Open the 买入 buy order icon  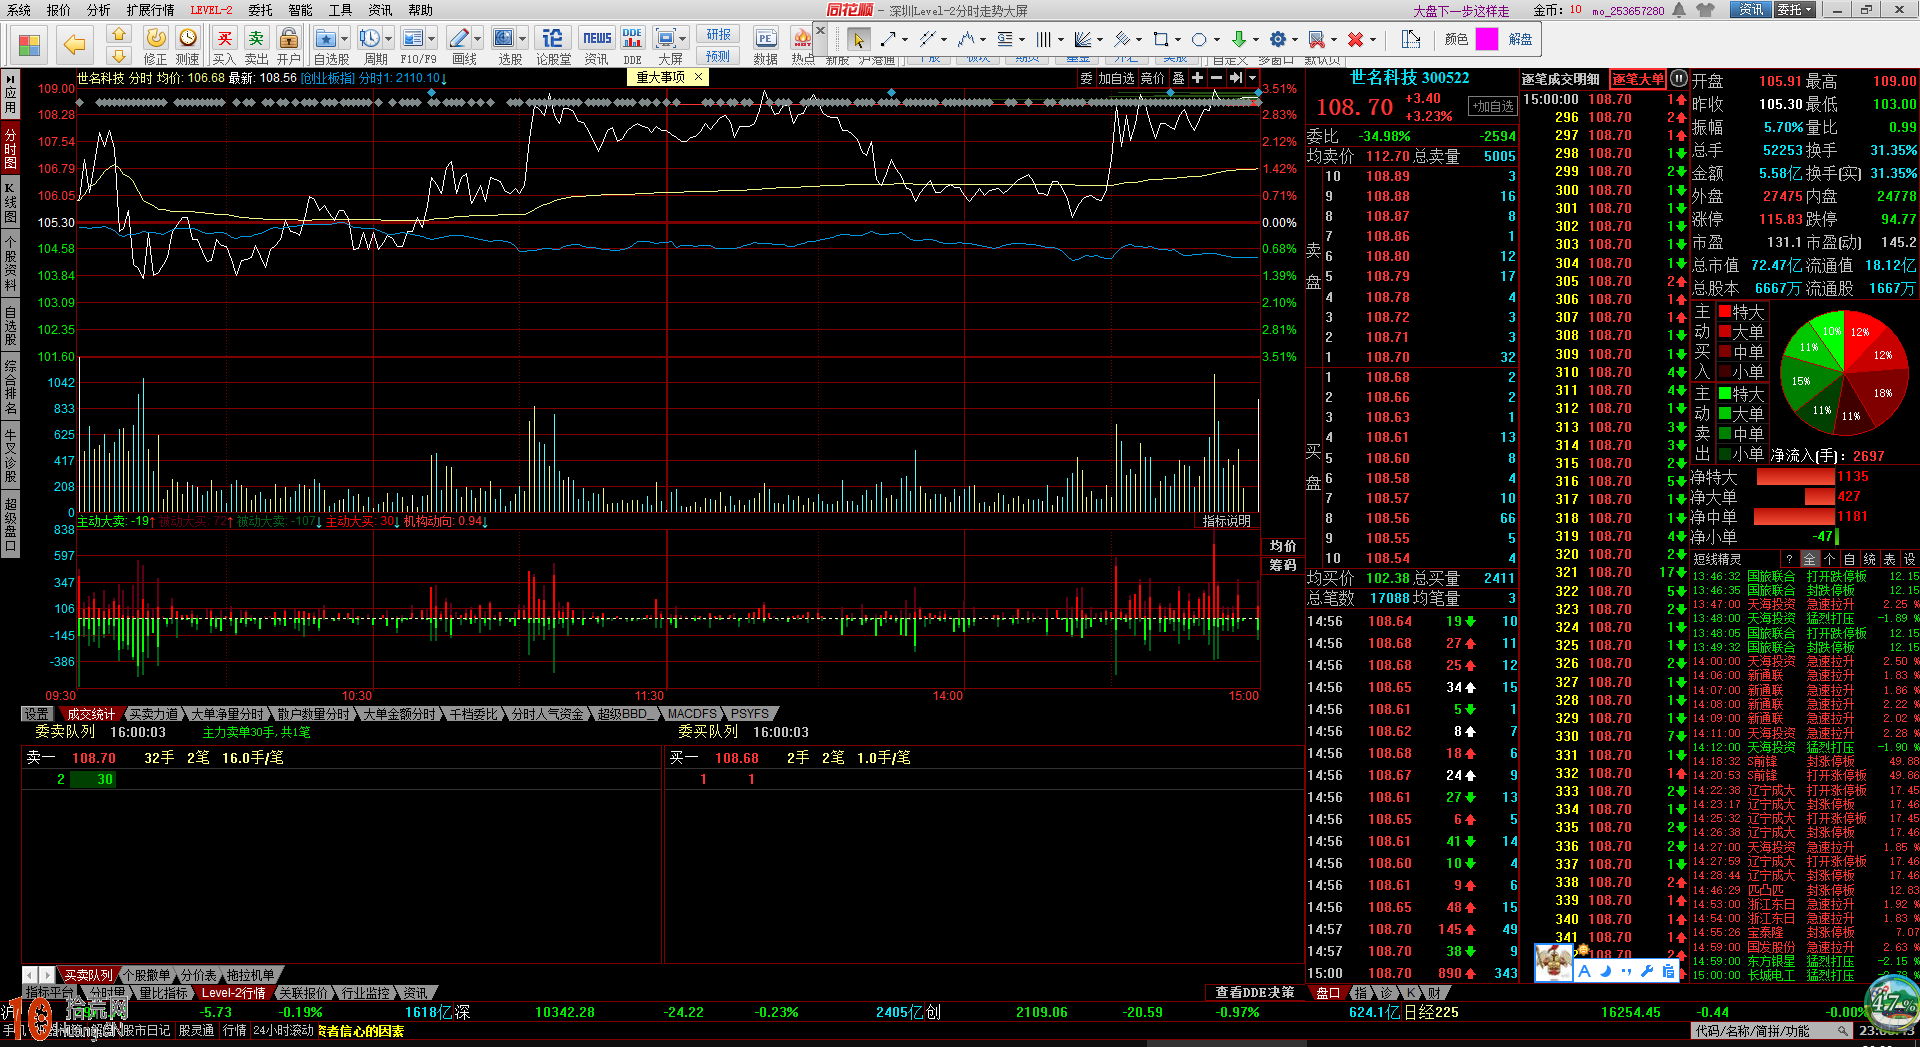click(x=225, y=39)
